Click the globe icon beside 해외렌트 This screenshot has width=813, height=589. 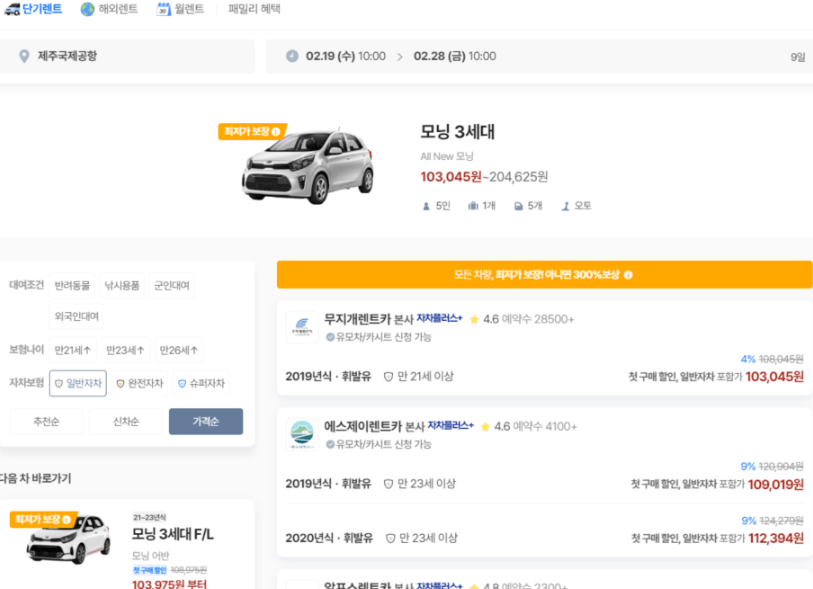[x=88, y=9]
